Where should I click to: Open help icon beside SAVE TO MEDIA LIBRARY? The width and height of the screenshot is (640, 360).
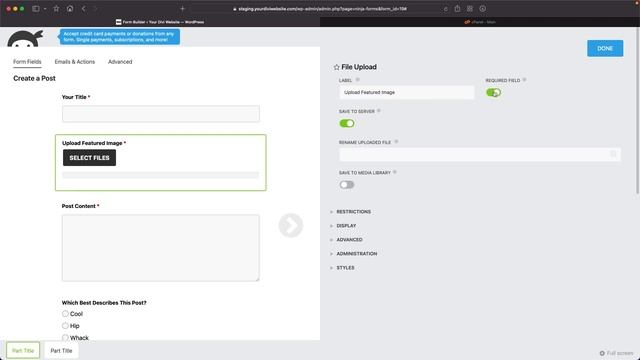(x=395, y=172)
